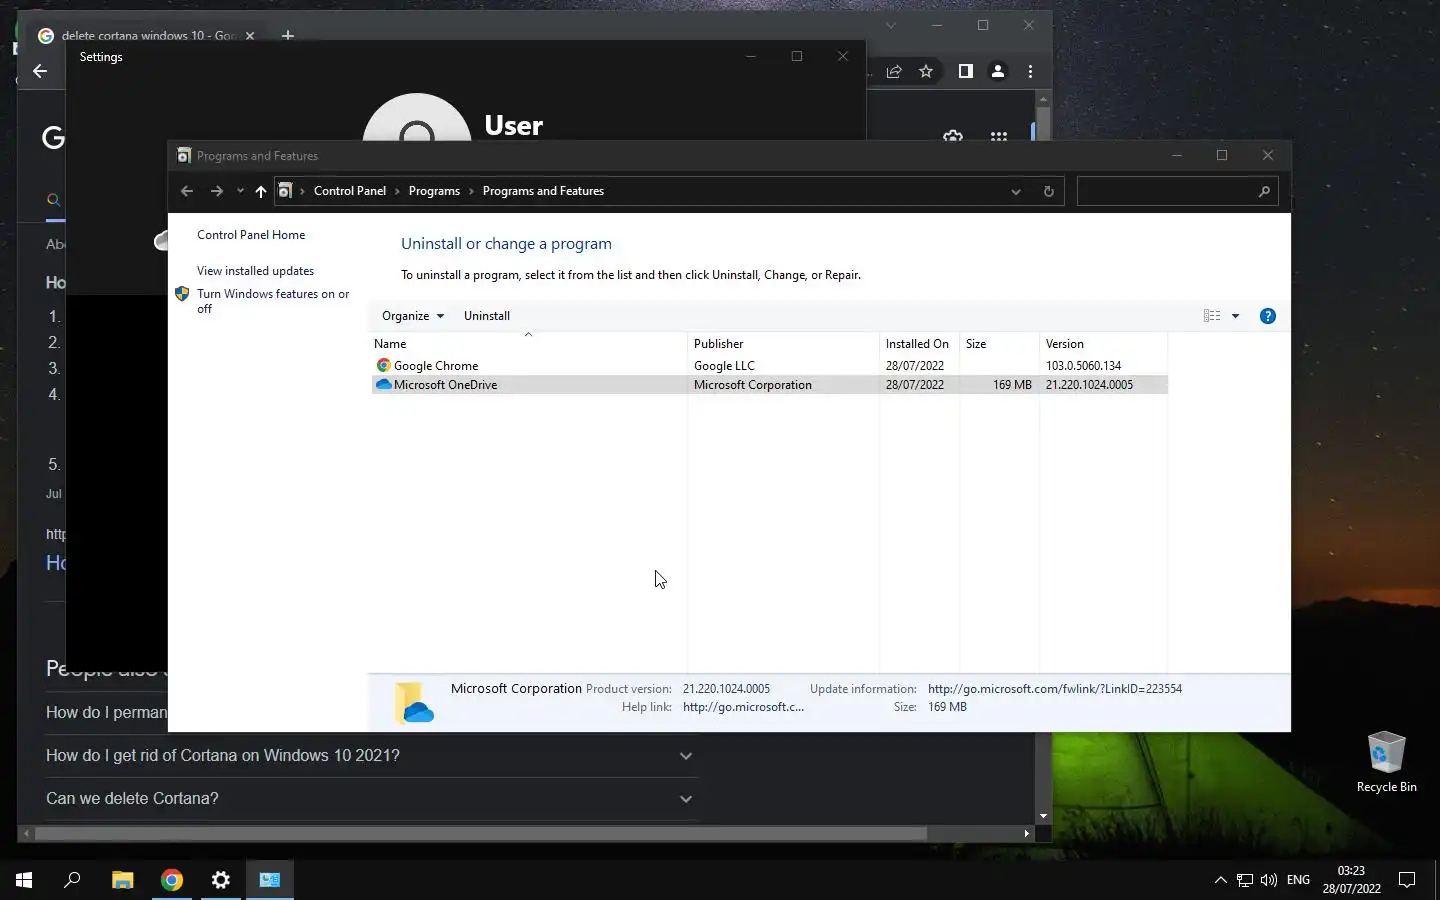This screenshot has height=900, width=1440.
Task: Expand address bar history dropdown
Action: click(x=1016, y=191)
